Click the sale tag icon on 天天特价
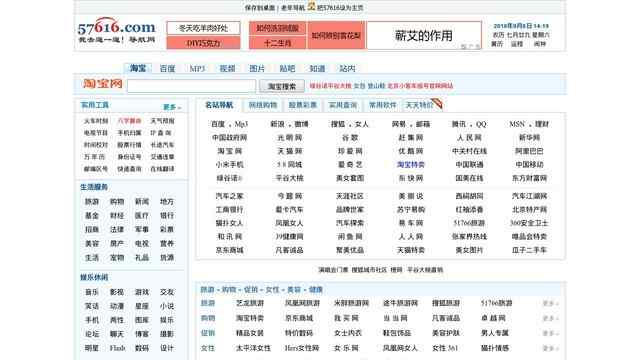The height and width of the screenshot is (360, 640). [x=437, y=104]
